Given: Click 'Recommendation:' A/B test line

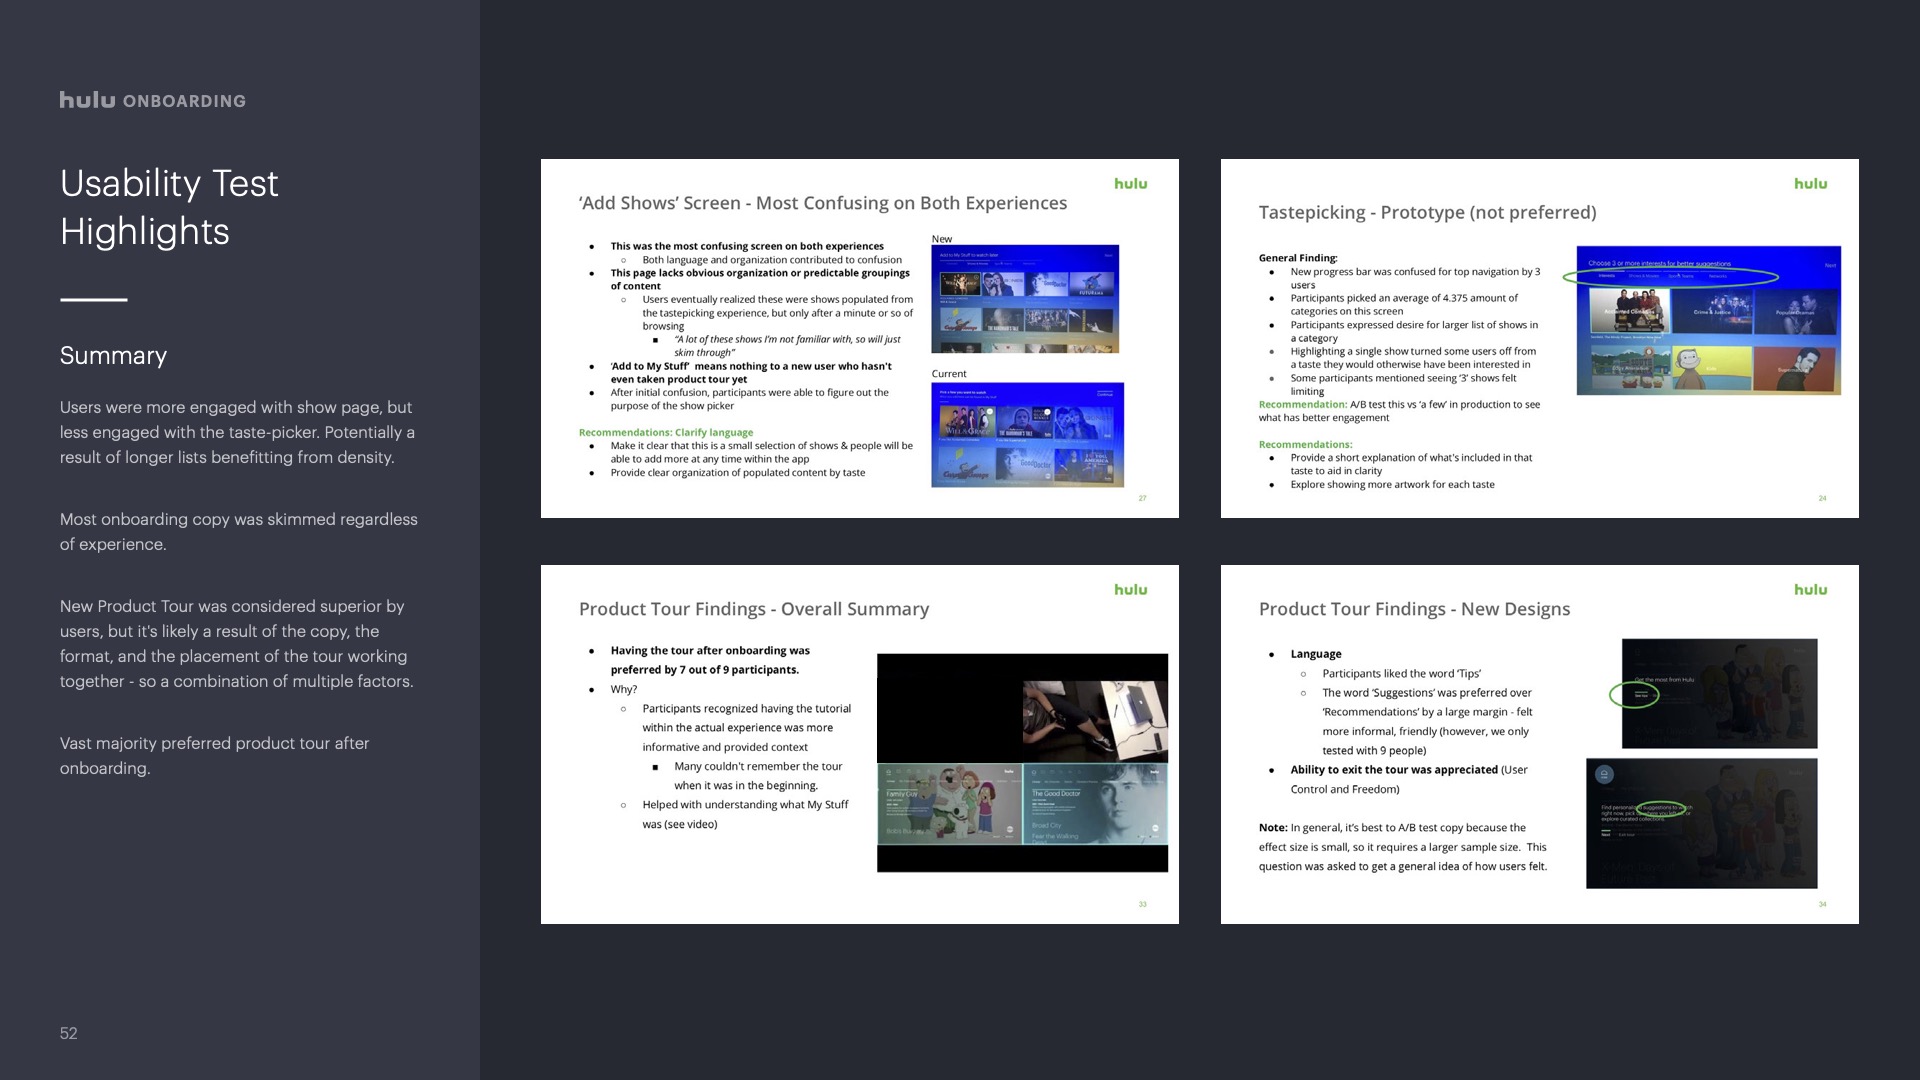Looking at the screenshot, I should click(x=1400, y=411).
